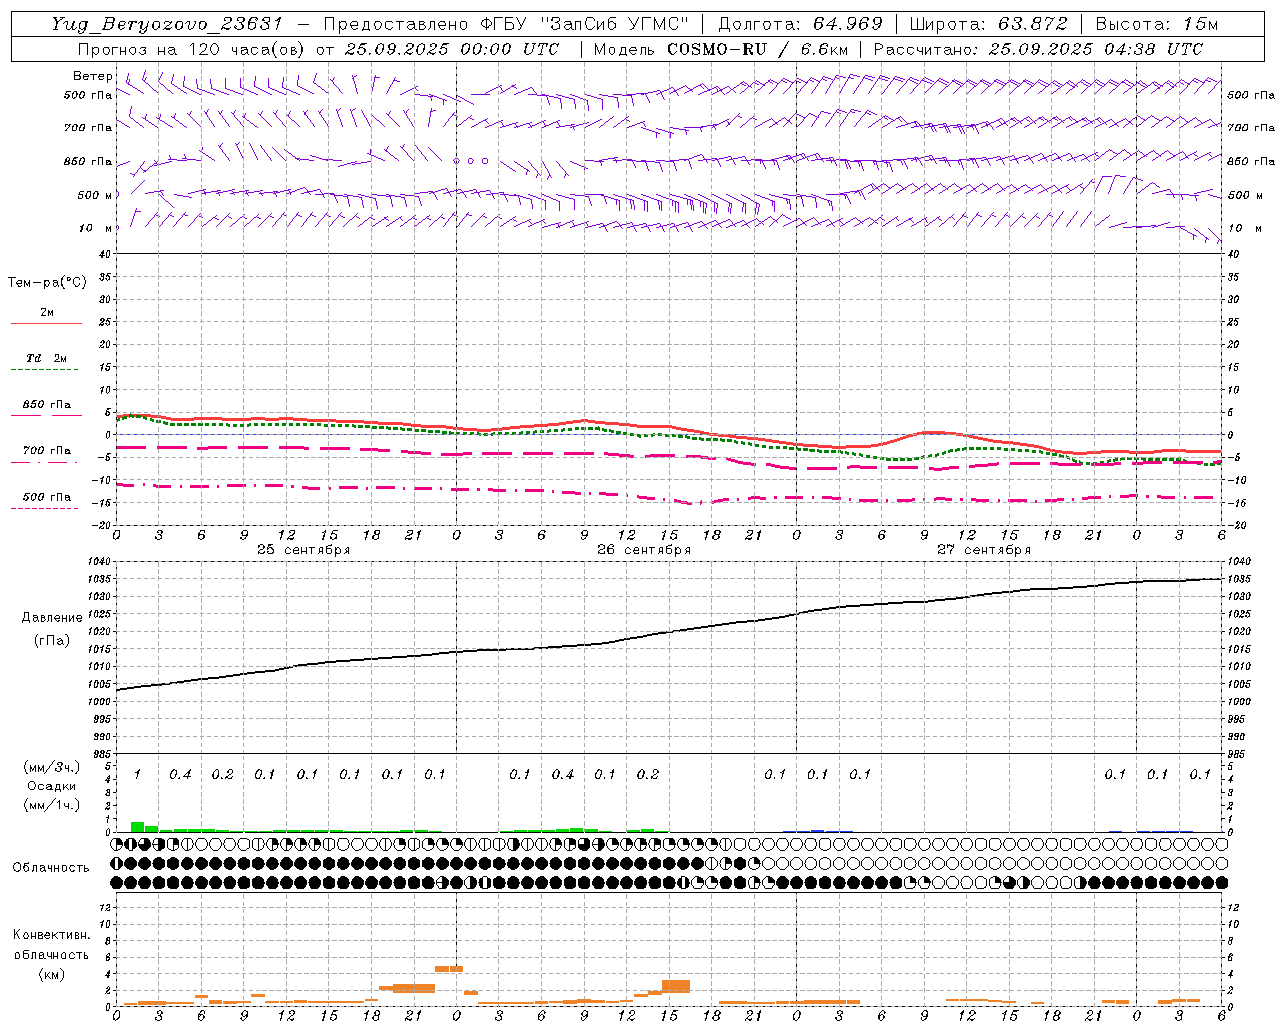This screenshot has height=1024, width=1280.
Task: Select the elevation text Высота: 15м
Action: coord(1156,24)
